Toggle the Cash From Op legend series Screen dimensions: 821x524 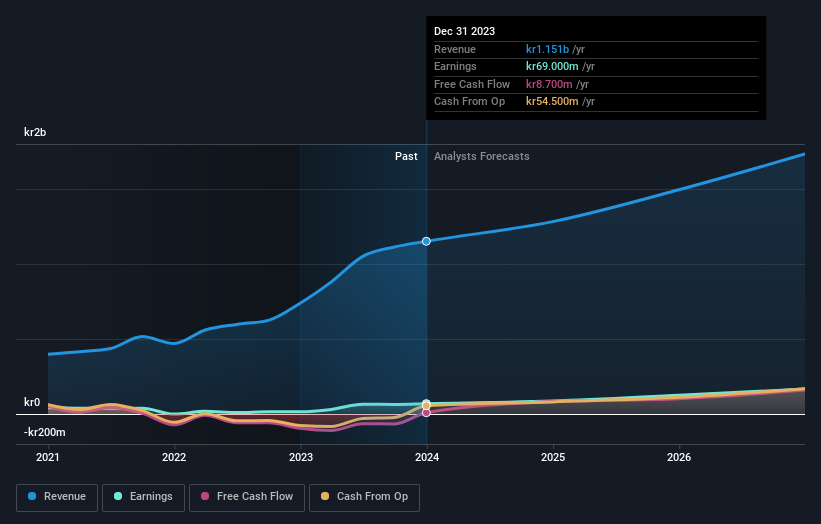click(364, 497)
